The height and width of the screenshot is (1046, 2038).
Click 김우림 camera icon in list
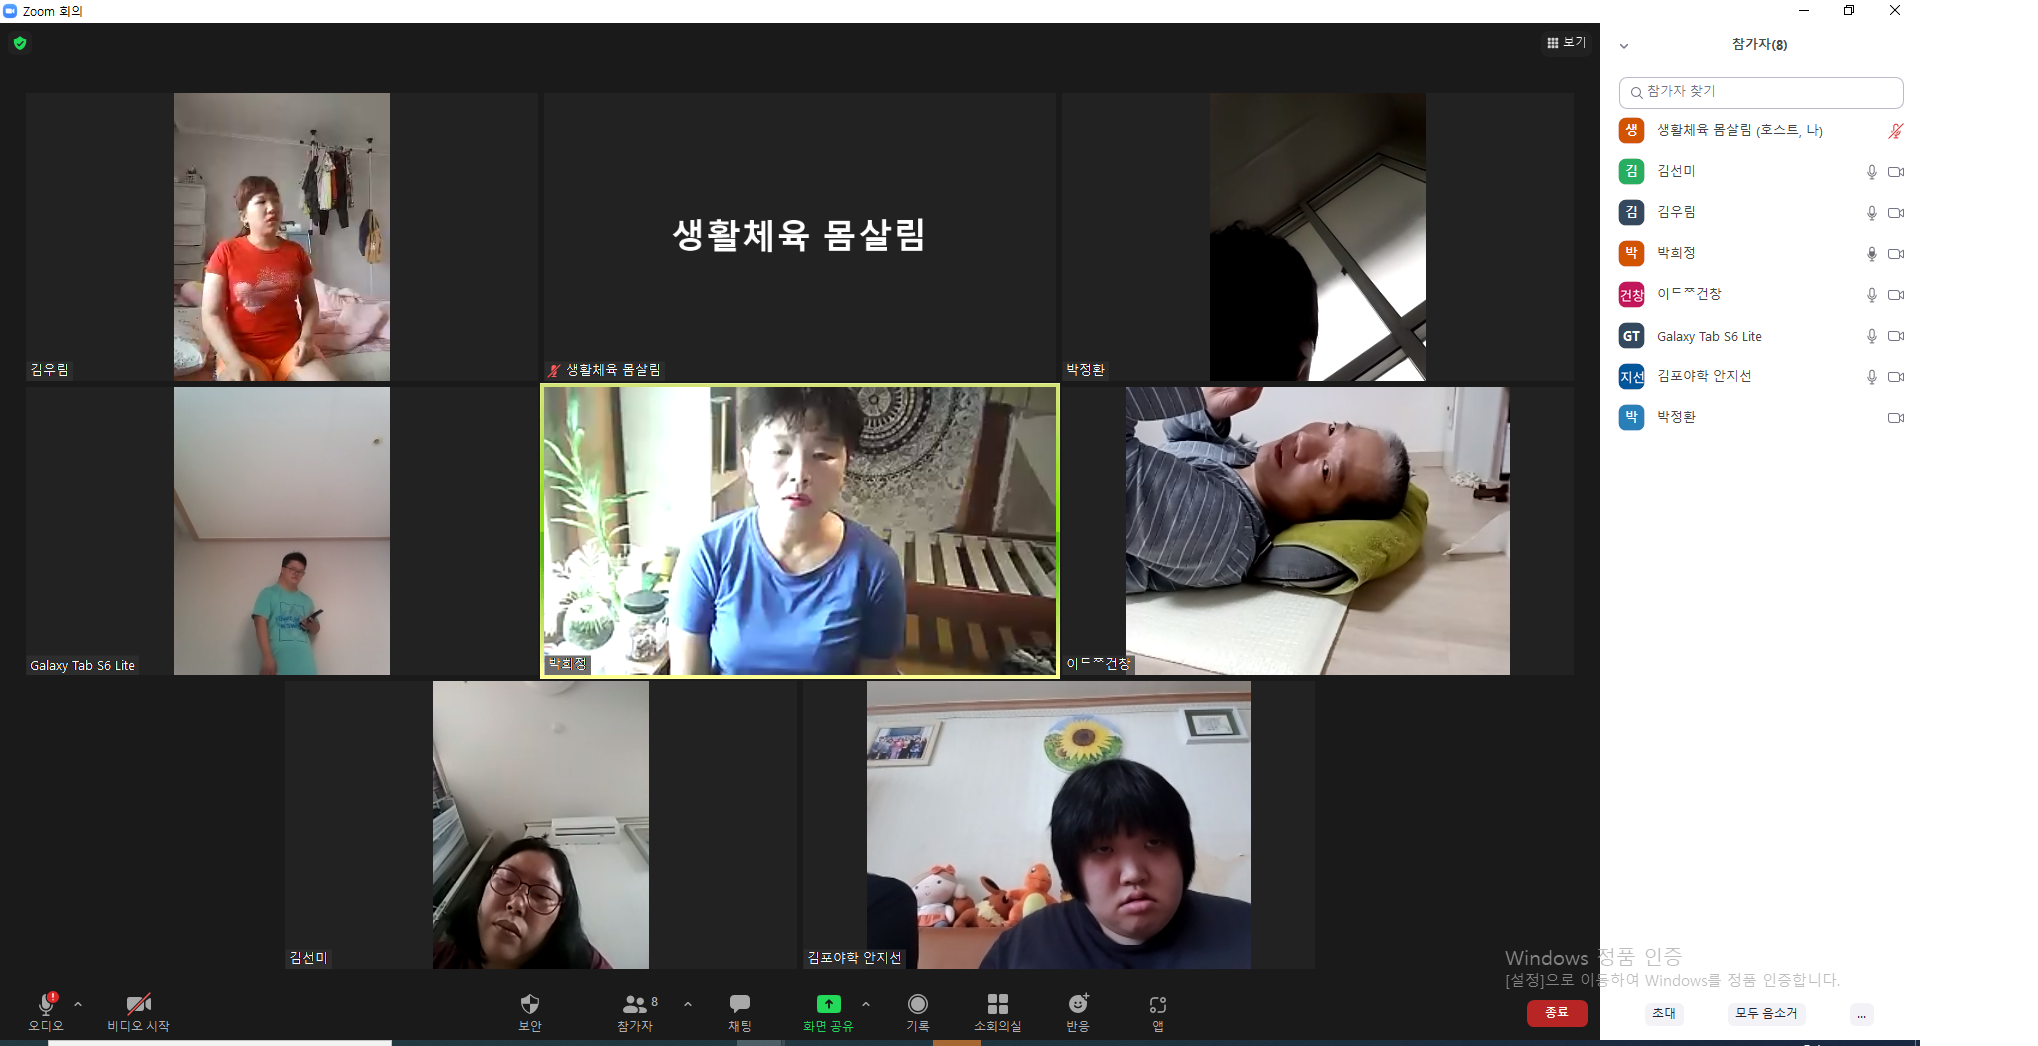(x=1895, y=213)
